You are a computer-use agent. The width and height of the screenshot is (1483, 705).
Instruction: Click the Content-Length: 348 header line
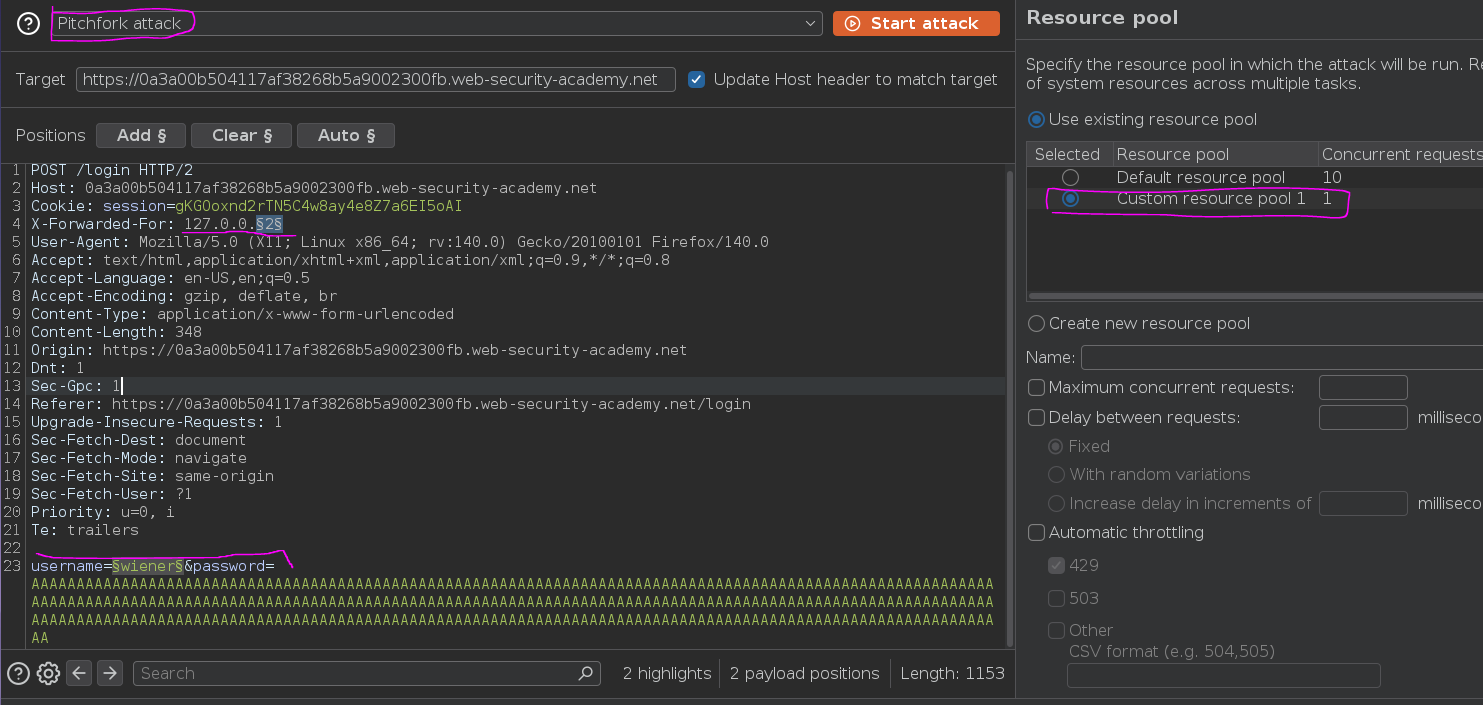coord(116,332)
